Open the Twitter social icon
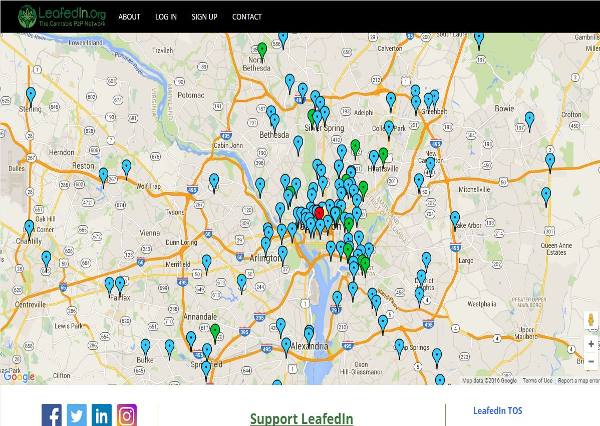Image resolution: width=600 pixels, height=426 pixels. (77, 415)
